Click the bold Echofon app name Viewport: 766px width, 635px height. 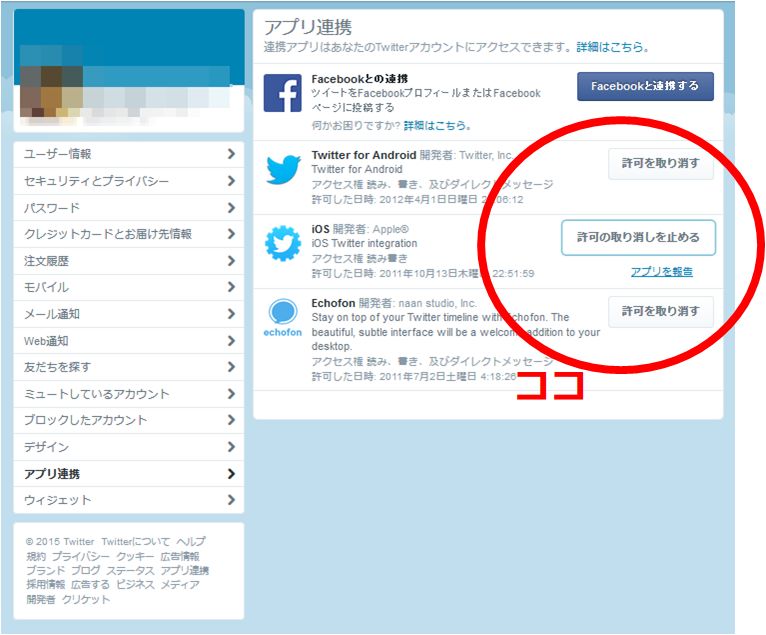pyautogui.click(x=333, y=303)
